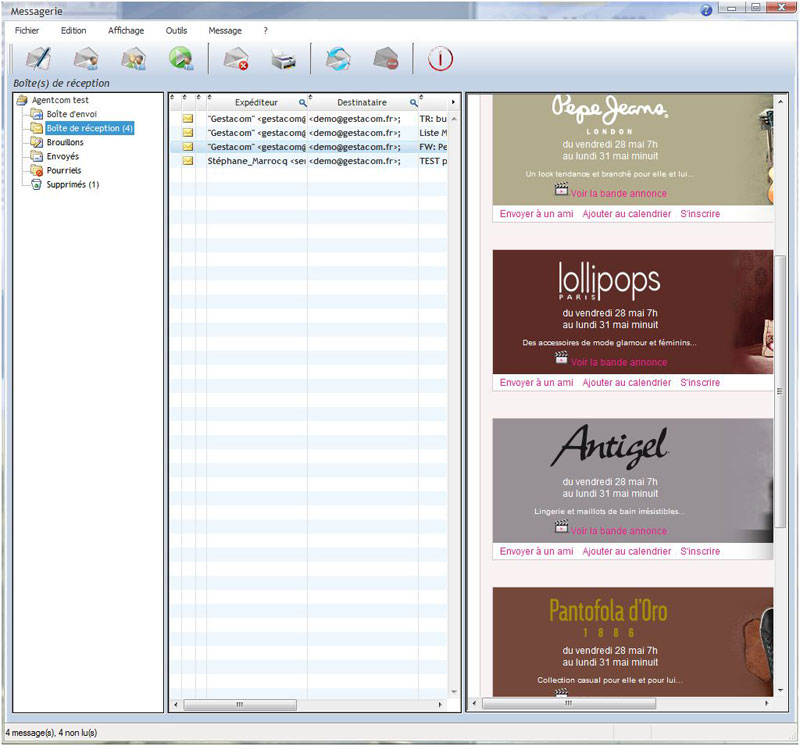Click the reply to sender envelope icon
The height and width of the screenshot is (746, 800).
tap(86, 58)
